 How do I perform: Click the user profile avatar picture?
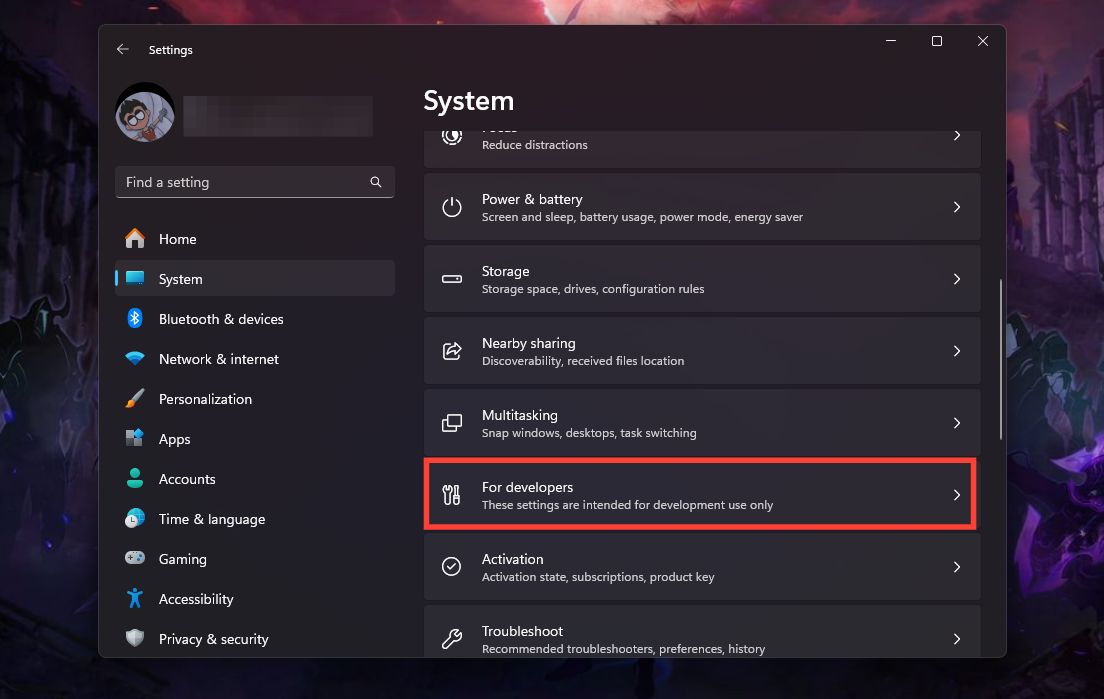pyautogui.click(x=145, y=112)
